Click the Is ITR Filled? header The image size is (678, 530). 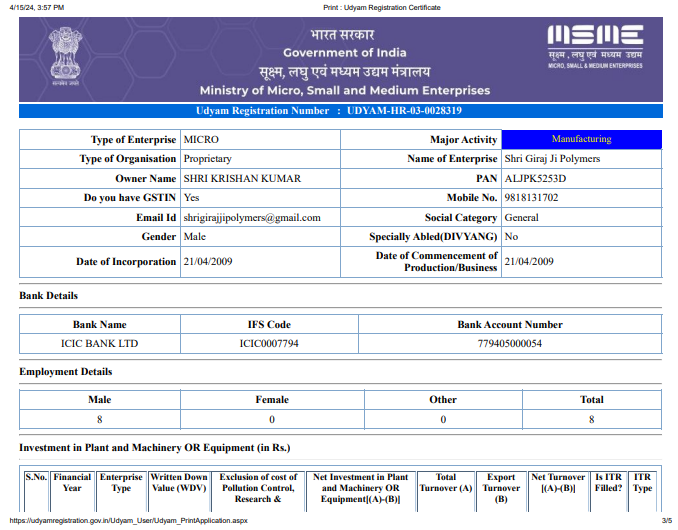(608, 482)
